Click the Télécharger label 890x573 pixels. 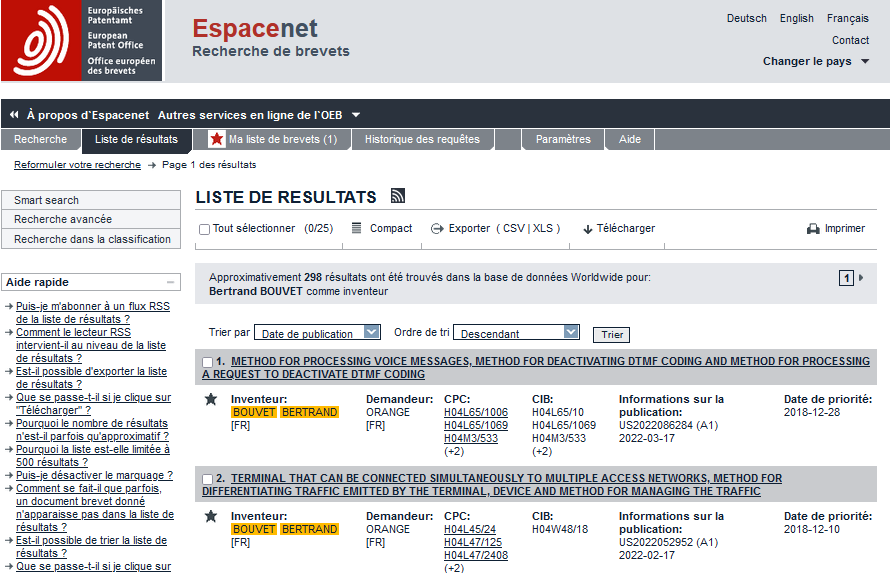(x=625, y=228)
